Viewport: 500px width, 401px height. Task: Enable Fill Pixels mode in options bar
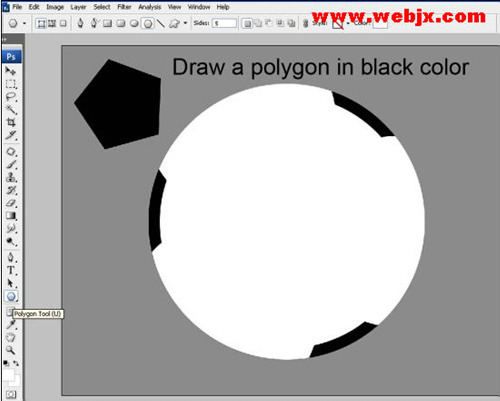63,23
